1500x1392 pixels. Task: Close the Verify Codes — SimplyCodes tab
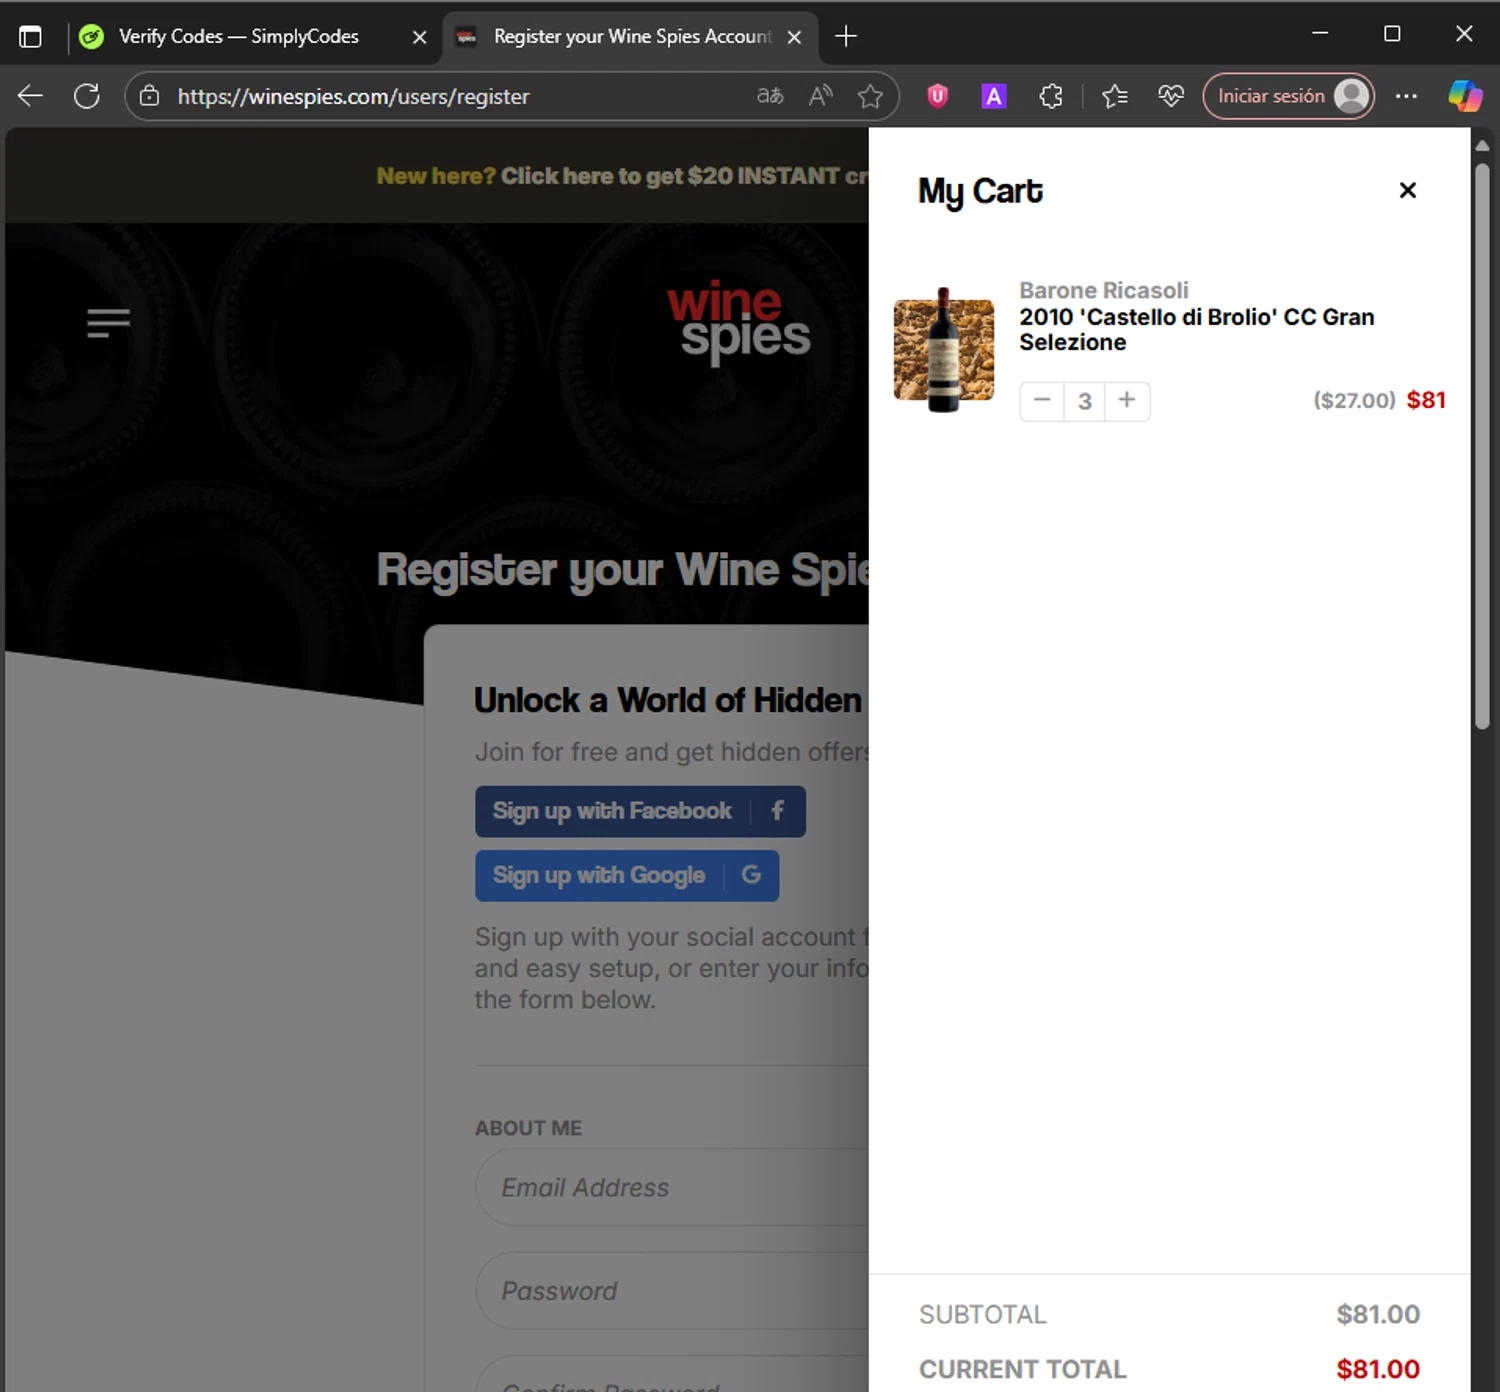[420, 37]
